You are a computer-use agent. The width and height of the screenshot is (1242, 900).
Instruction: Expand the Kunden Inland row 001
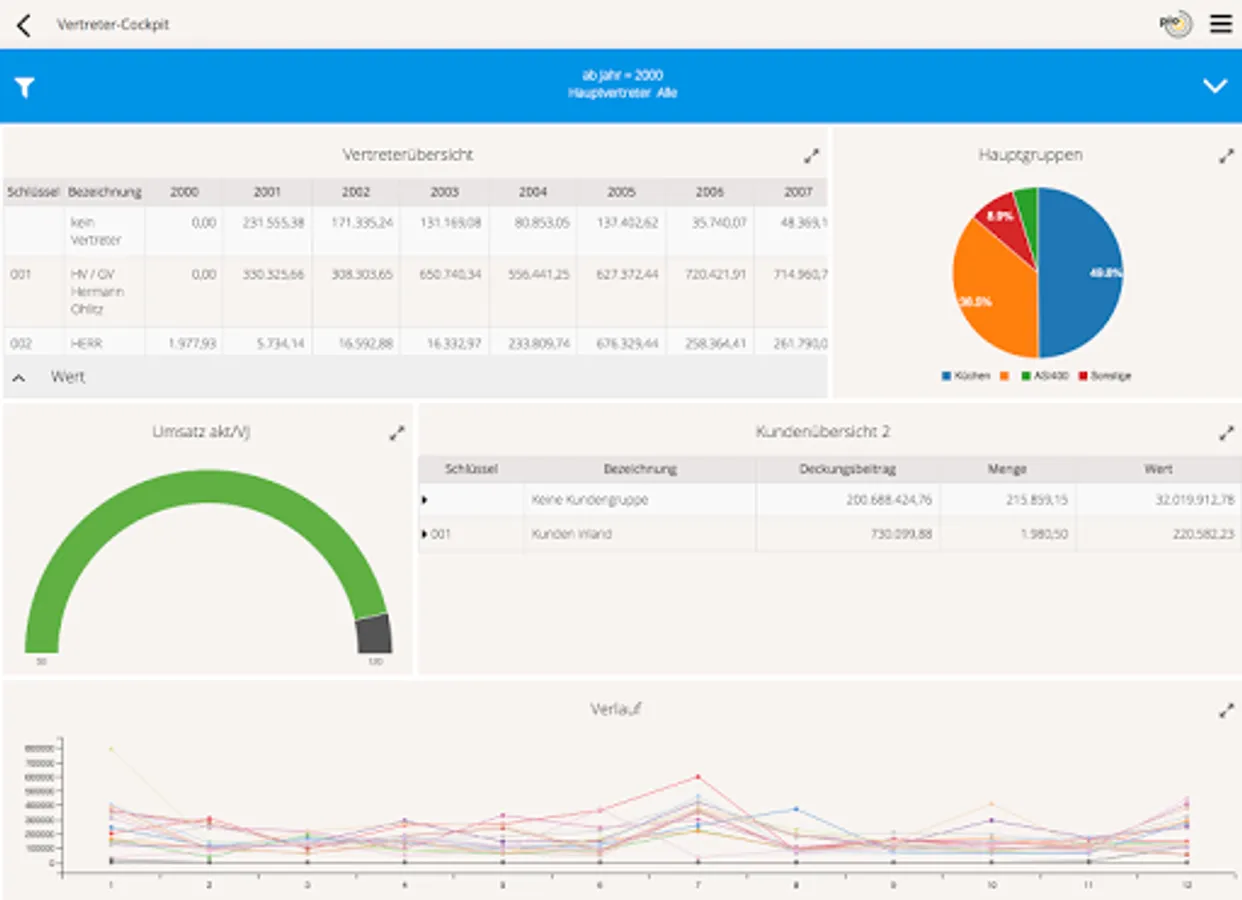(x=422, y=534)
